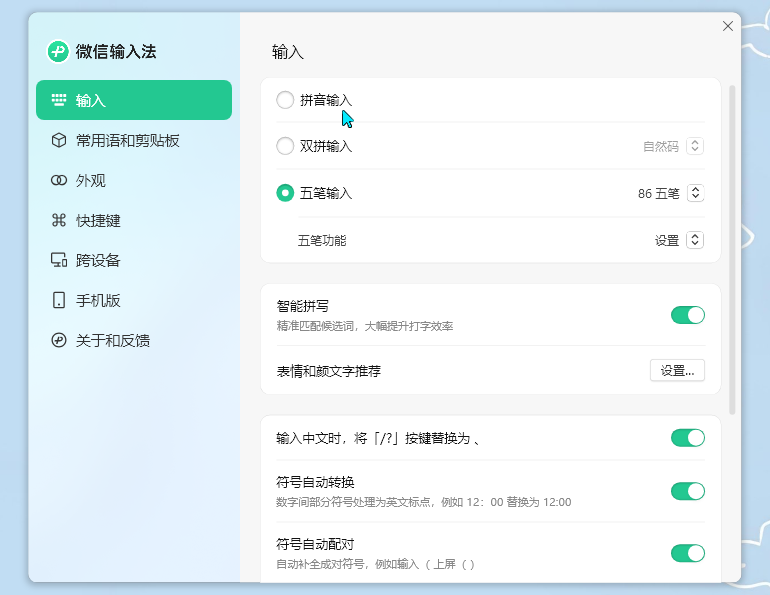This screenshot has height=595, width=770.
Task: Click 设置... button for 表情和颜文字推荐
Action: [677, 371]
